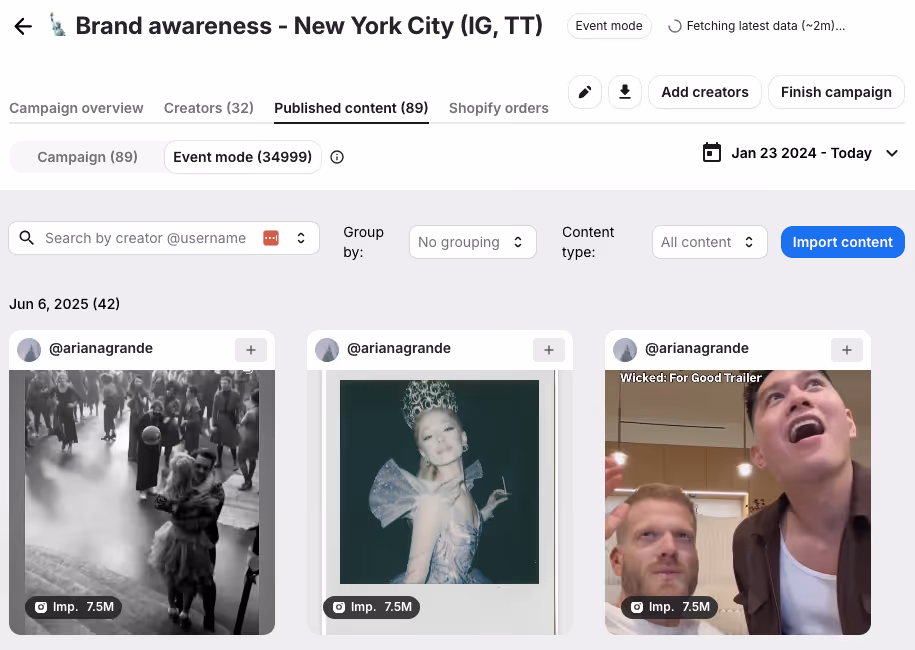Screen dimensions: 915x650
Task: Open the All content type dropdown
Action: click(x=710, y=242)
